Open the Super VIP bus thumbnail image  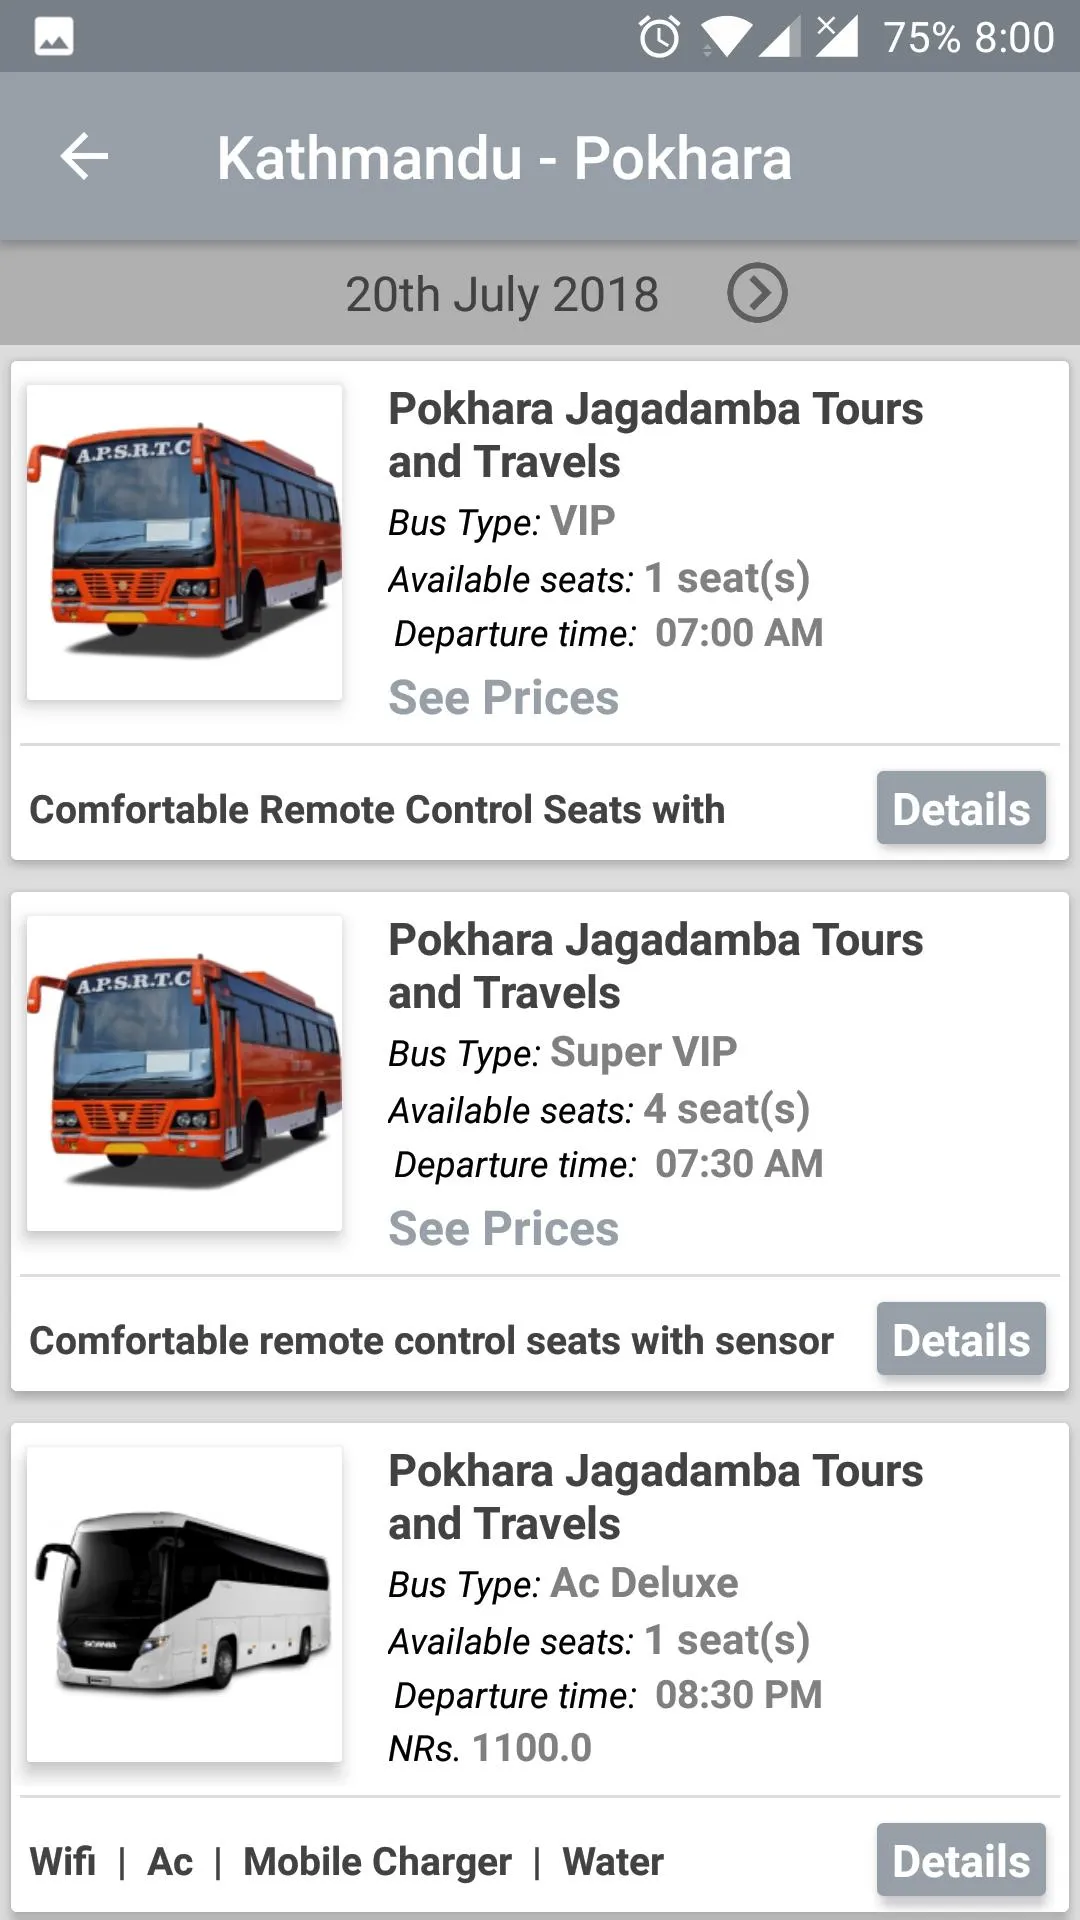pos(184,1073)
